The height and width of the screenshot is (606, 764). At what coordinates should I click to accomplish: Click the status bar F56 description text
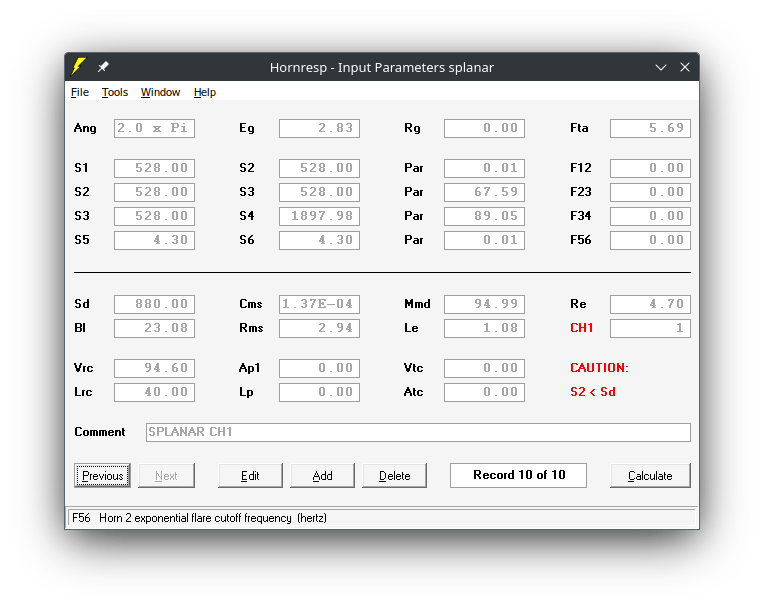coord(199,518)
